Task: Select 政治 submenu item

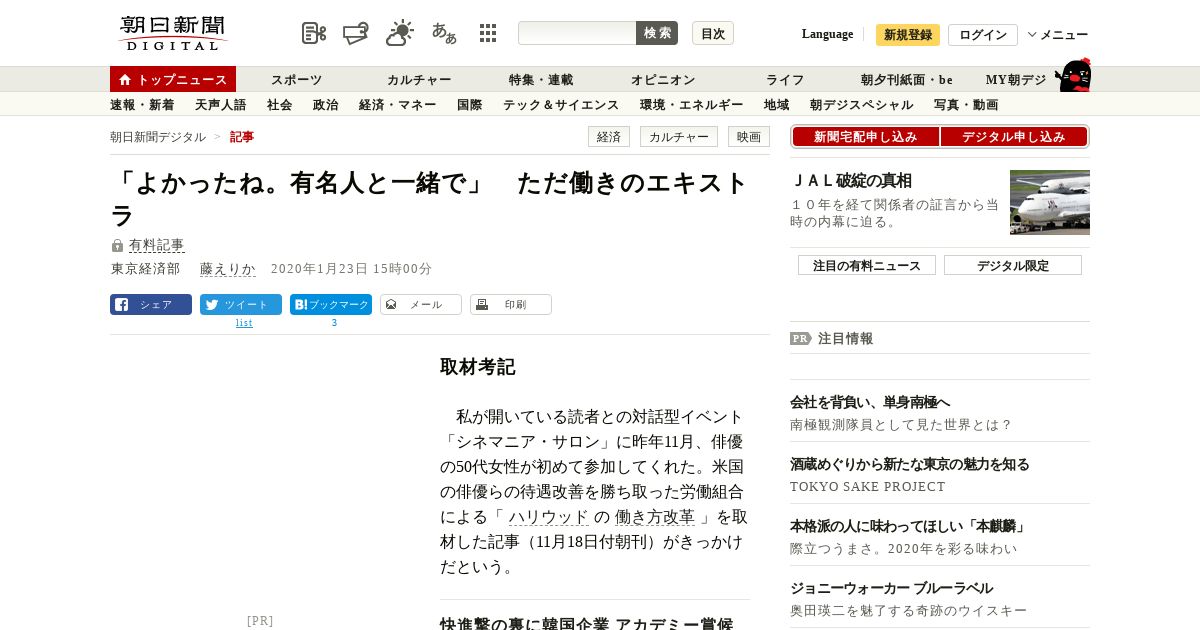Action: click(x=326, y=104)
